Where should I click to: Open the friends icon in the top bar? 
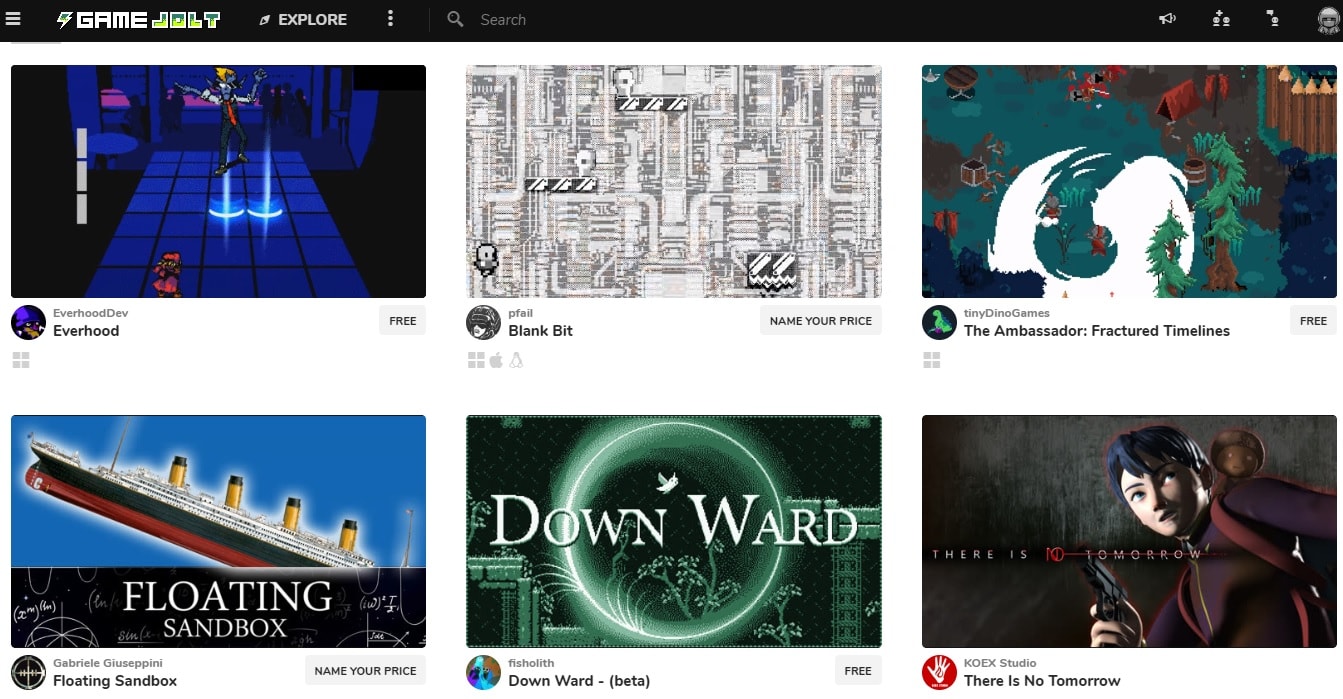1220,19
